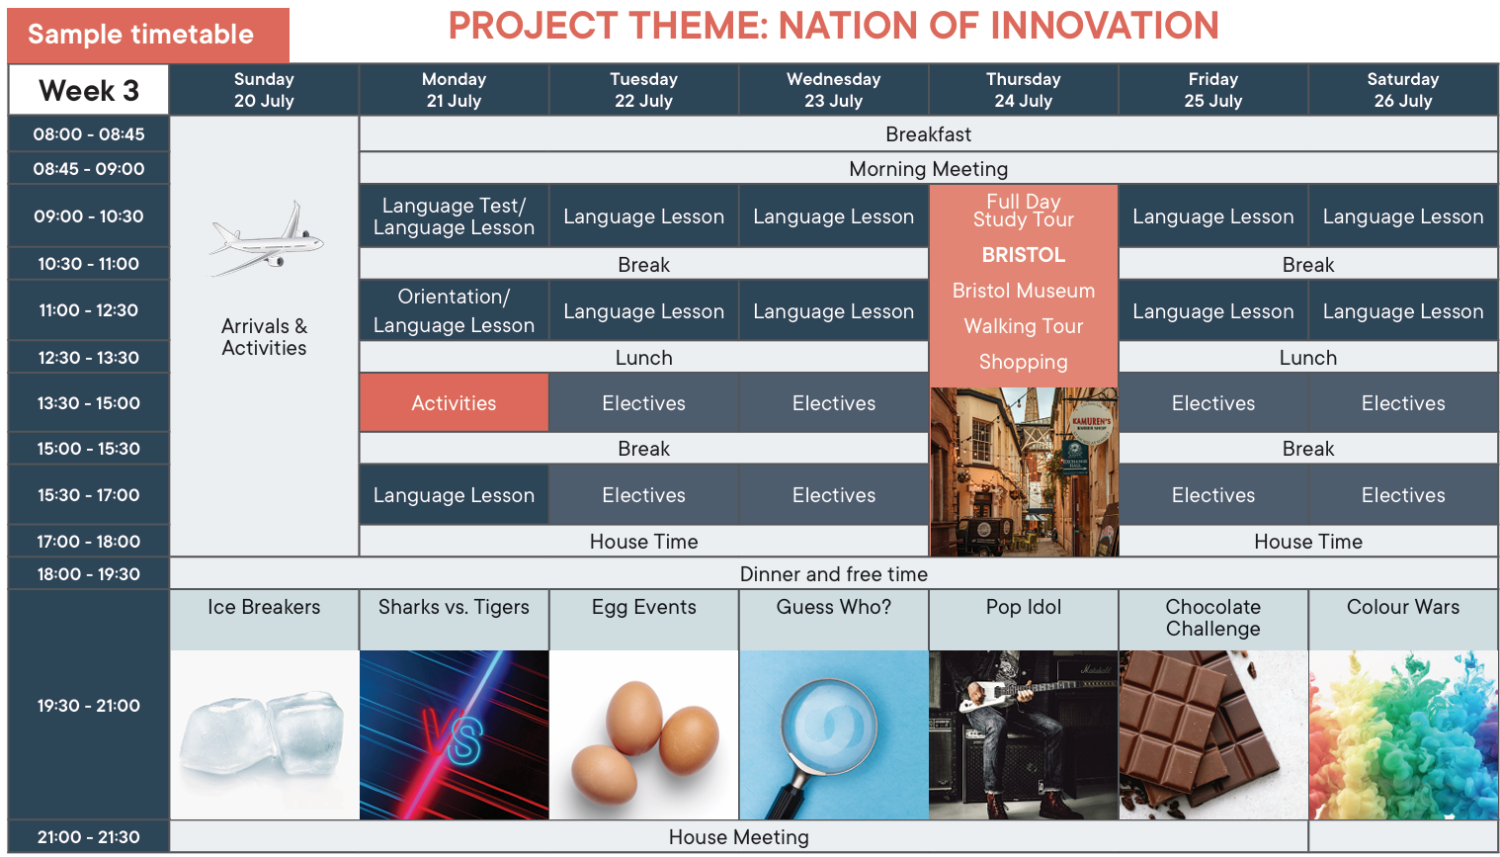Image resolution: width=1500 pixels, height=857 pixels.
Task: Click the Chocolate Challenge label
Action: click(x=1213, y=618)
